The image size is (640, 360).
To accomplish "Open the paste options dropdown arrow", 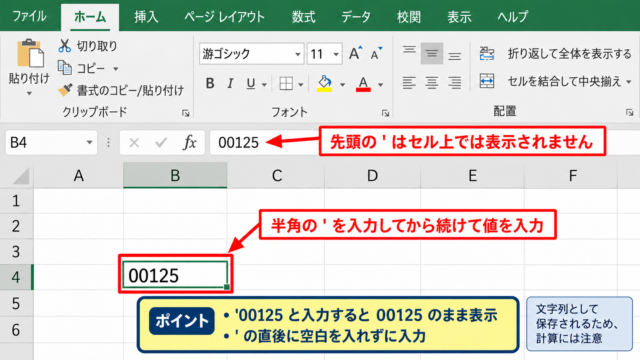I will [x=29, y=93].
